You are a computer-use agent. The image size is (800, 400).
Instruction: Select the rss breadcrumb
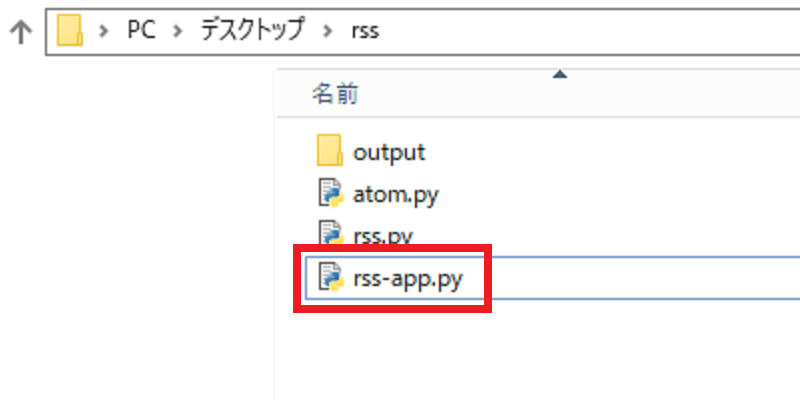[x=365, y=32]
